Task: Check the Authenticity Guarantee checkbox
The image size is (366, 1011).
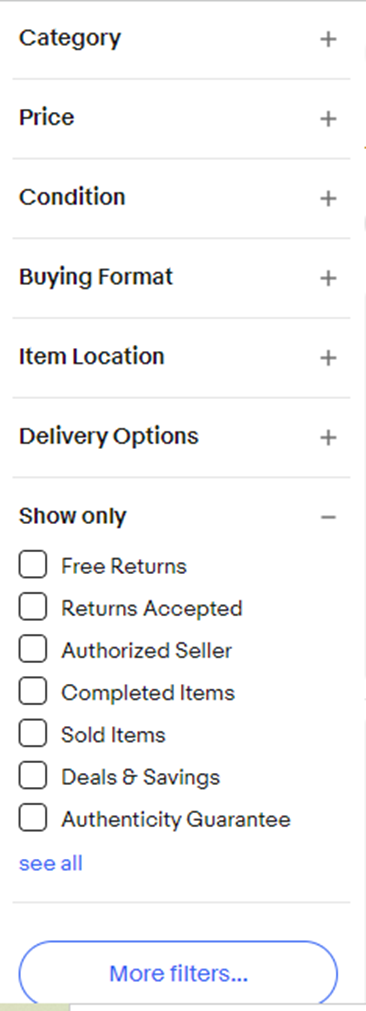Action: [x=33, y=819]
